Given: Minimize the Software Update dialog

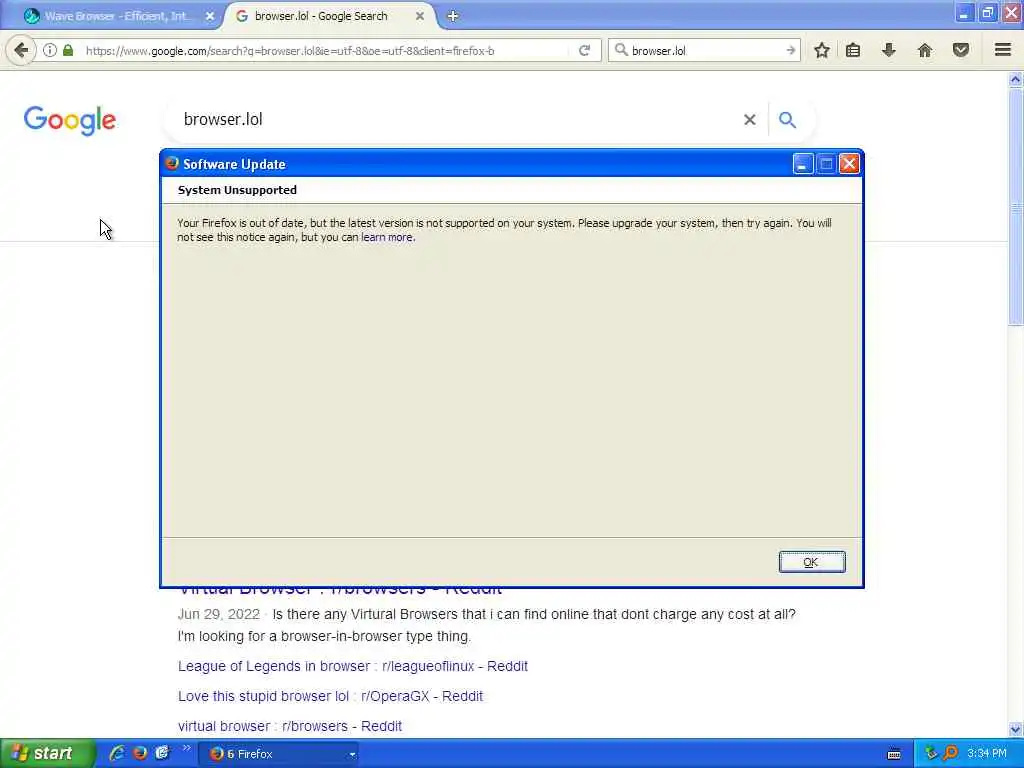Looking at the screenshot, I should [x=803, y=164].
